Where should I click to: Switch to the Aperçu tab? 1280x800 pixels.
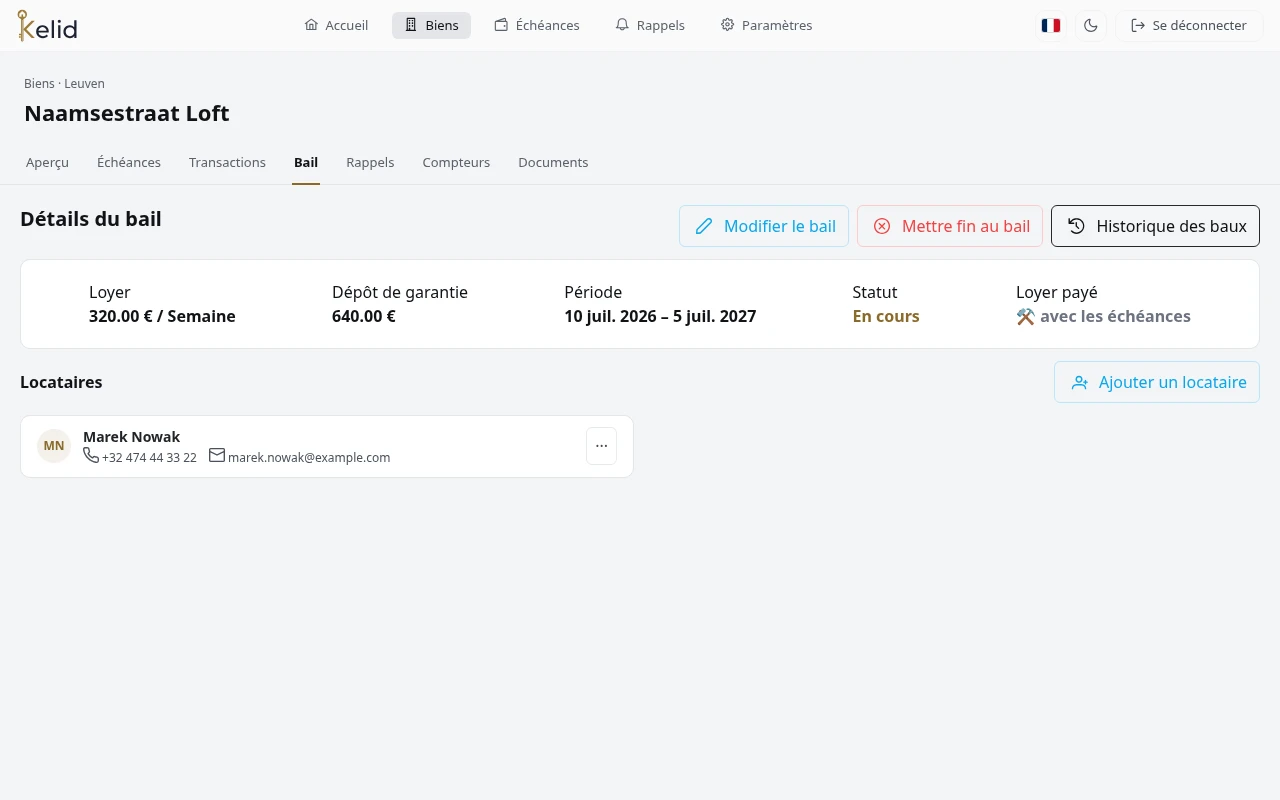click(x=47, y=162)
